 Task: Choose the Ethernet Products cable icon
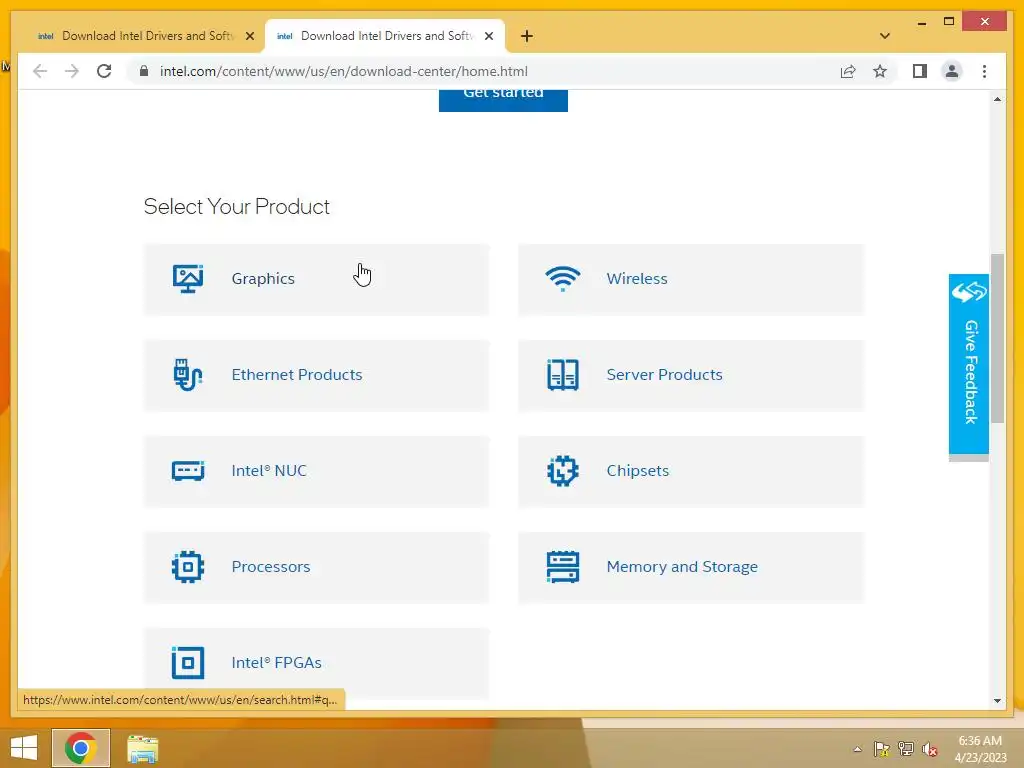[187, 375]
